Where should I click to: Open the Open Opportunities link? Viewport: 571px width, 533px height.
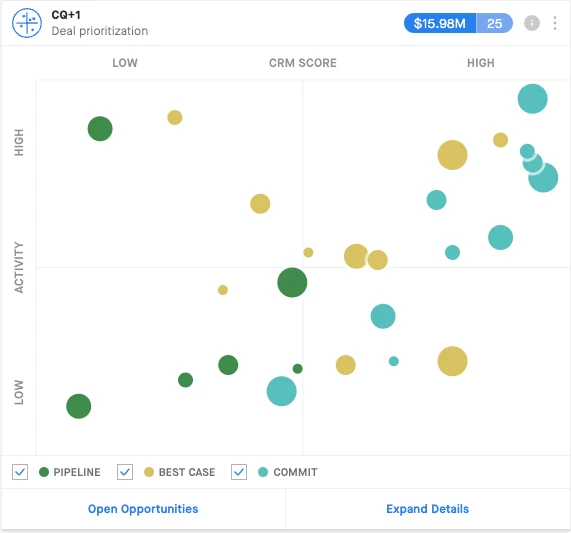click(x=143, y=509)
